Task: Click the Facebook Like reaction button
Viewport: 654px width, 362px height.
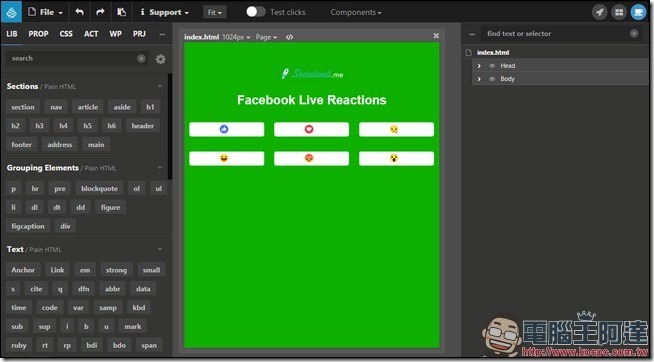Action: [x=226, y=129]
